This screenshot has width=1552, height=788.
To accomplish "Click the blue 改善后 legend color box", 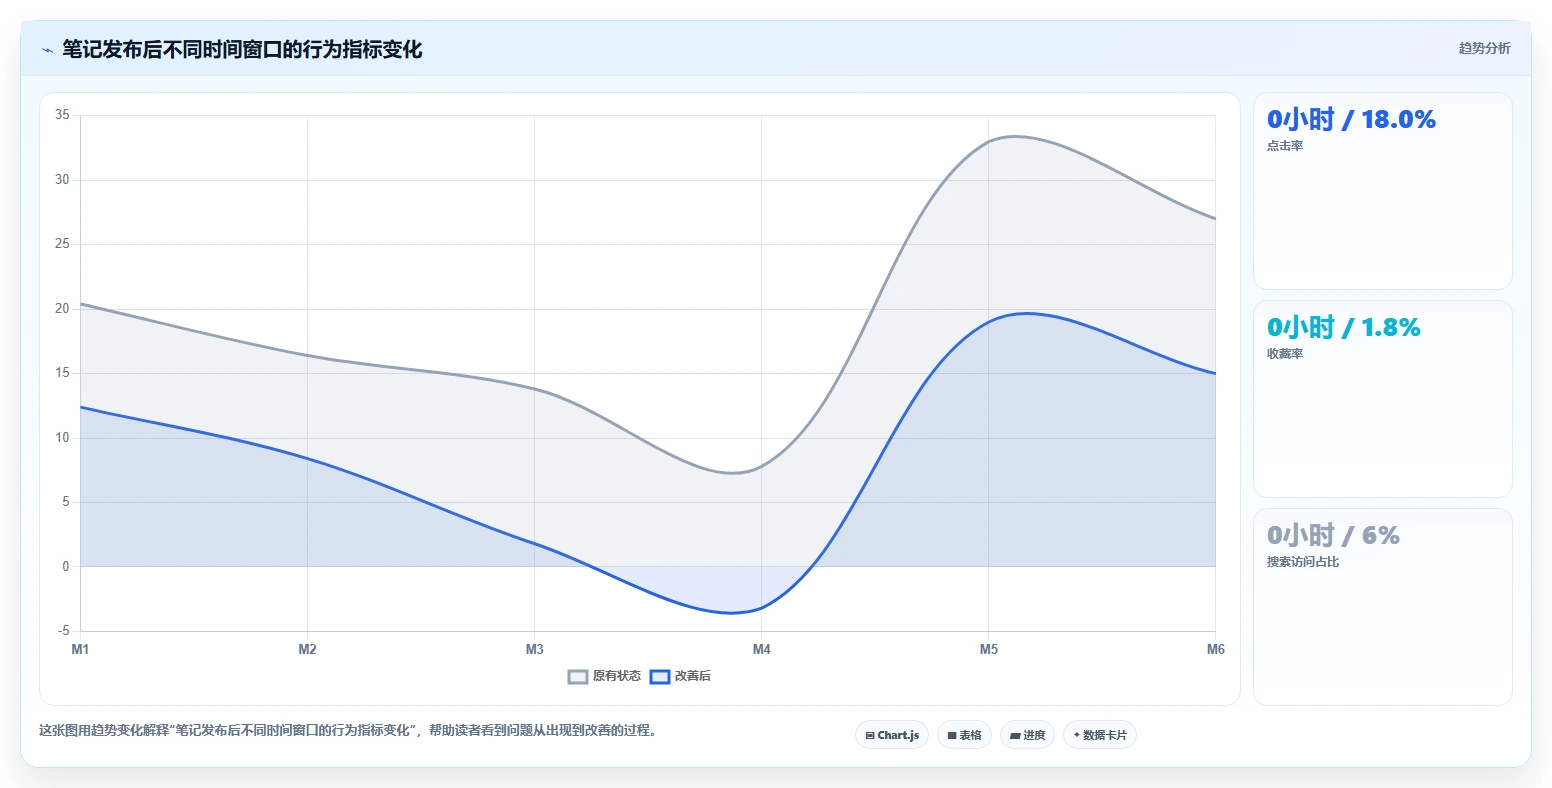I will pos(660,677).
